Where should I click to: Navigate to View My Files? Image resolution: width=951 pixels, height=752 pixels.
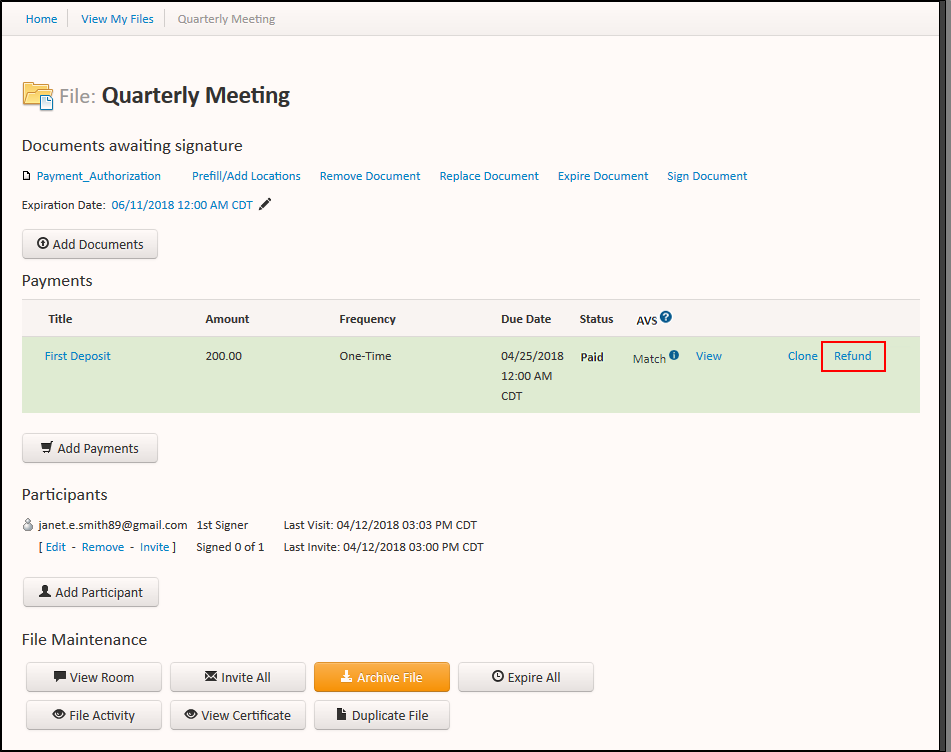tap(116, 18)
